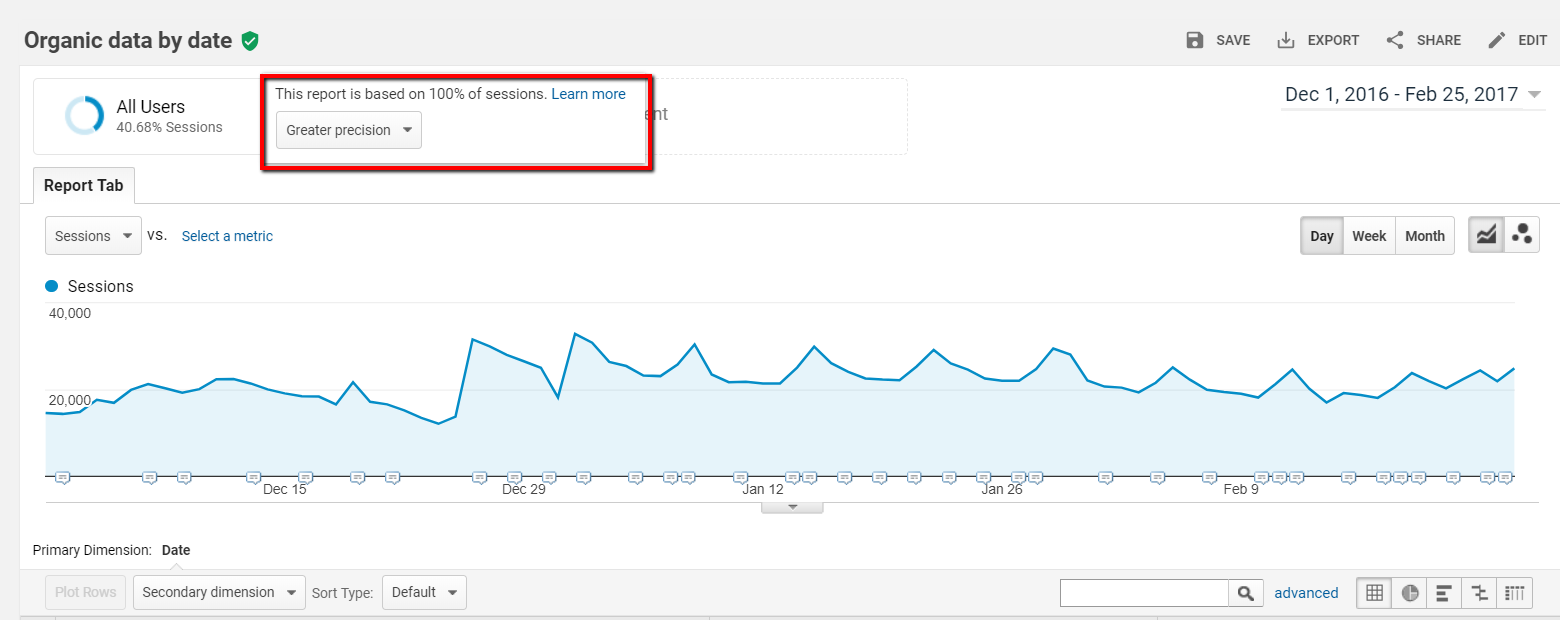Select the pie chart percentage view icon
The width and height of the screenshot is (1560, 620).
pyautogui.click(x=1410, y=593)
